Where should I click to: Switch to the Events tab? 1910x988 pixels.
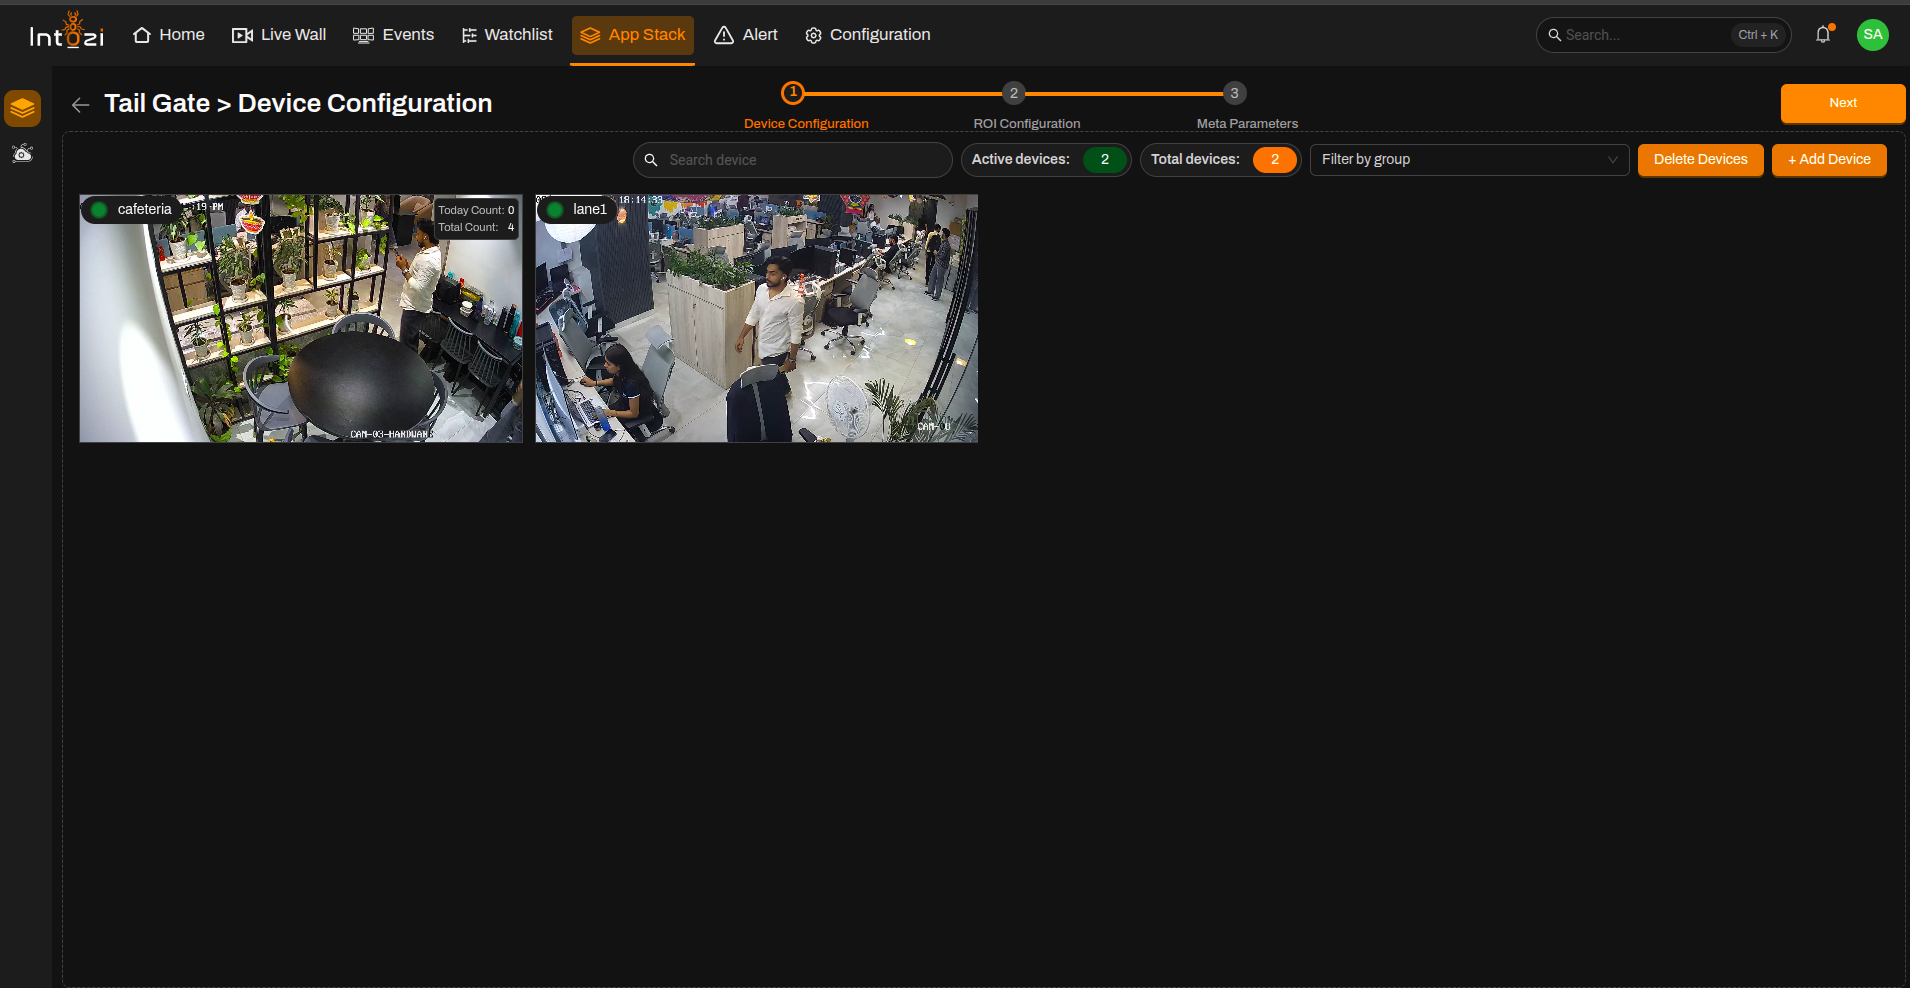(x=393, y=35)
